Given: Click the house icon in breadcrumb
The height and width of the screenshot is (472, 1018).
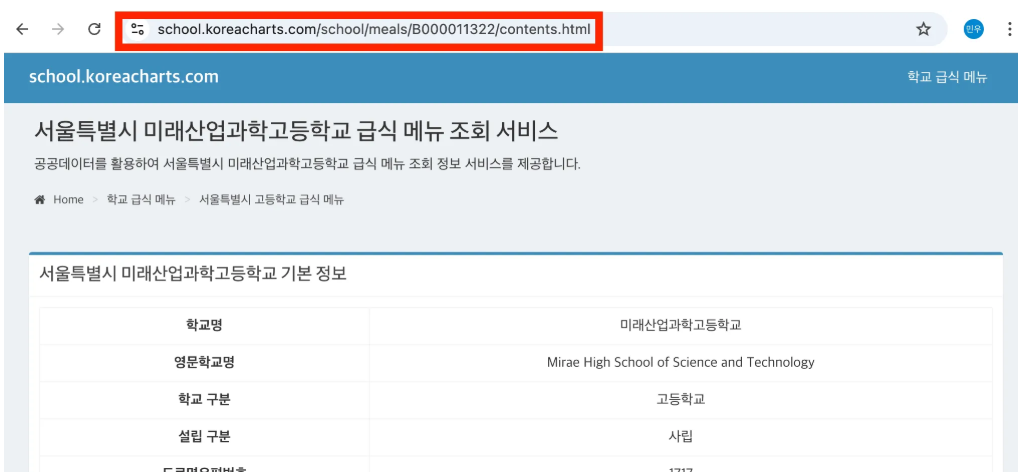Looking at the screenshot, I should pos(40,200).
